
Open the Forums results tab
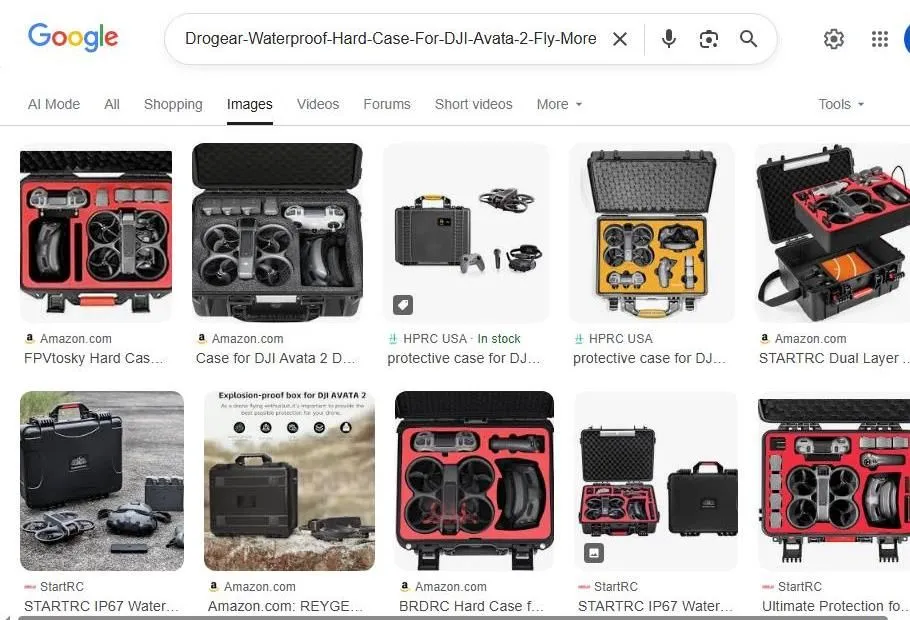point(386,104)
